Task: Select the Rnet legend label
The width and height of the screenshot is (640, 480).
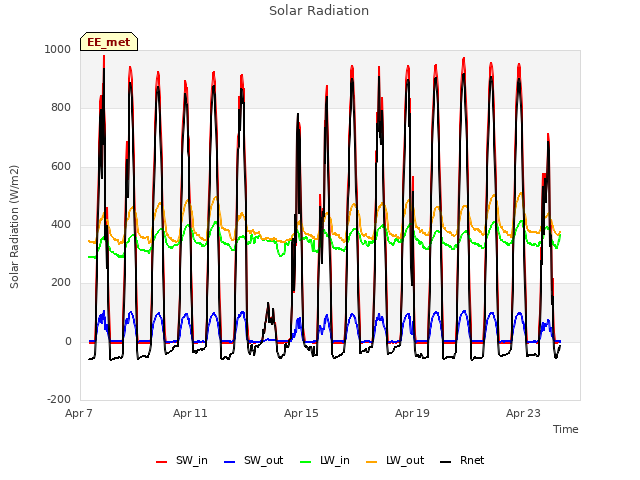Action: point(472,461)
